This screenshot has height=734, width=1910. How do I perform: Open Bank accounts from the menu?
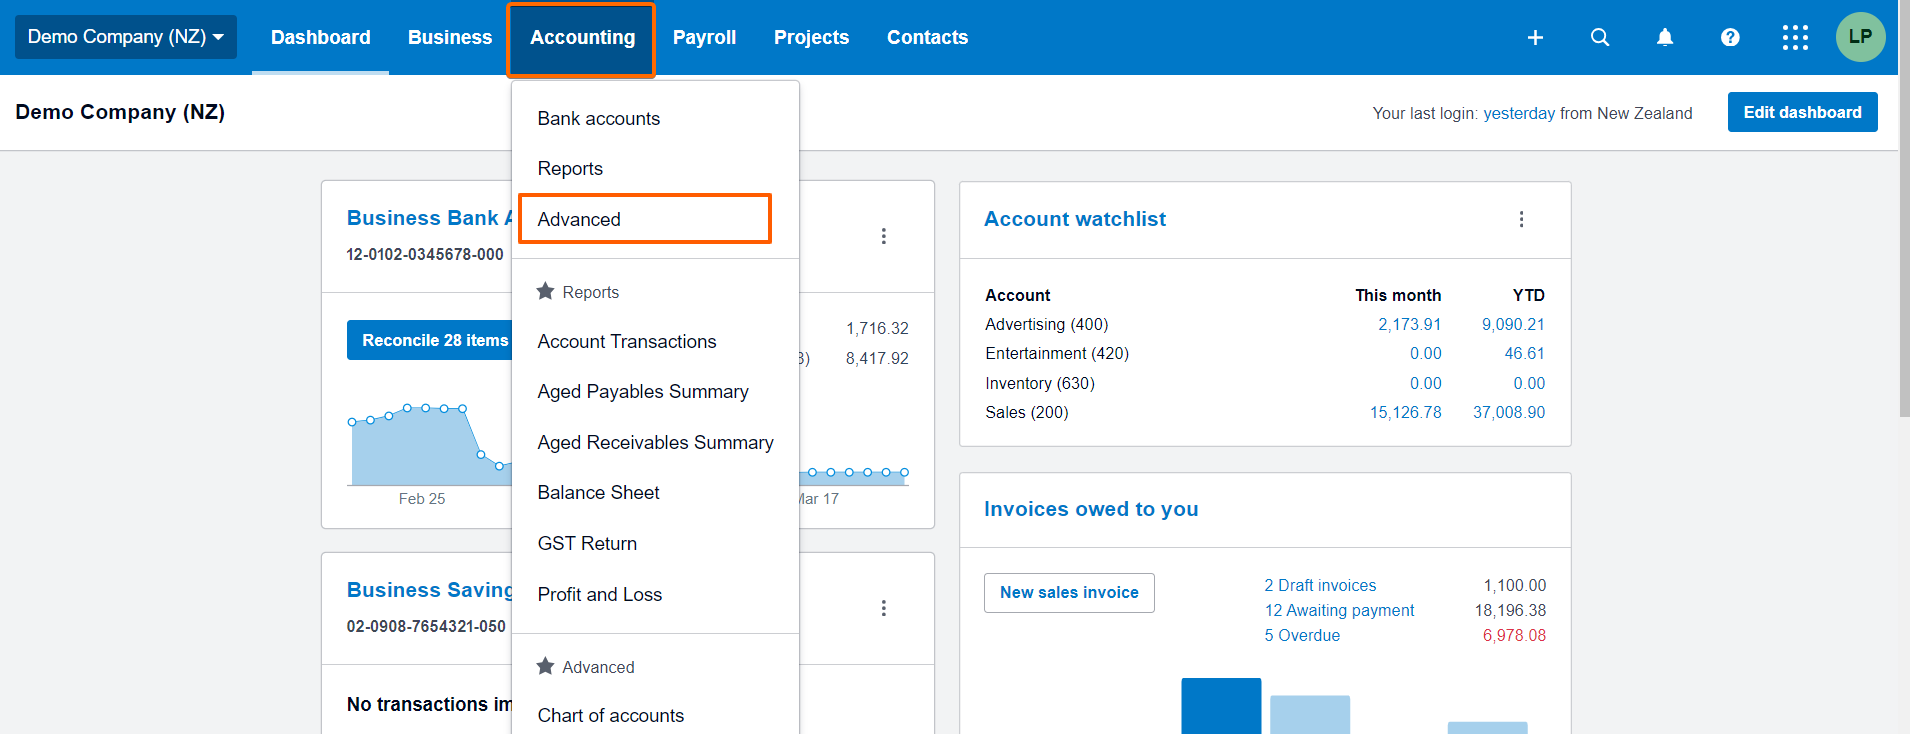pyautogui.click(x=598, y=118)
